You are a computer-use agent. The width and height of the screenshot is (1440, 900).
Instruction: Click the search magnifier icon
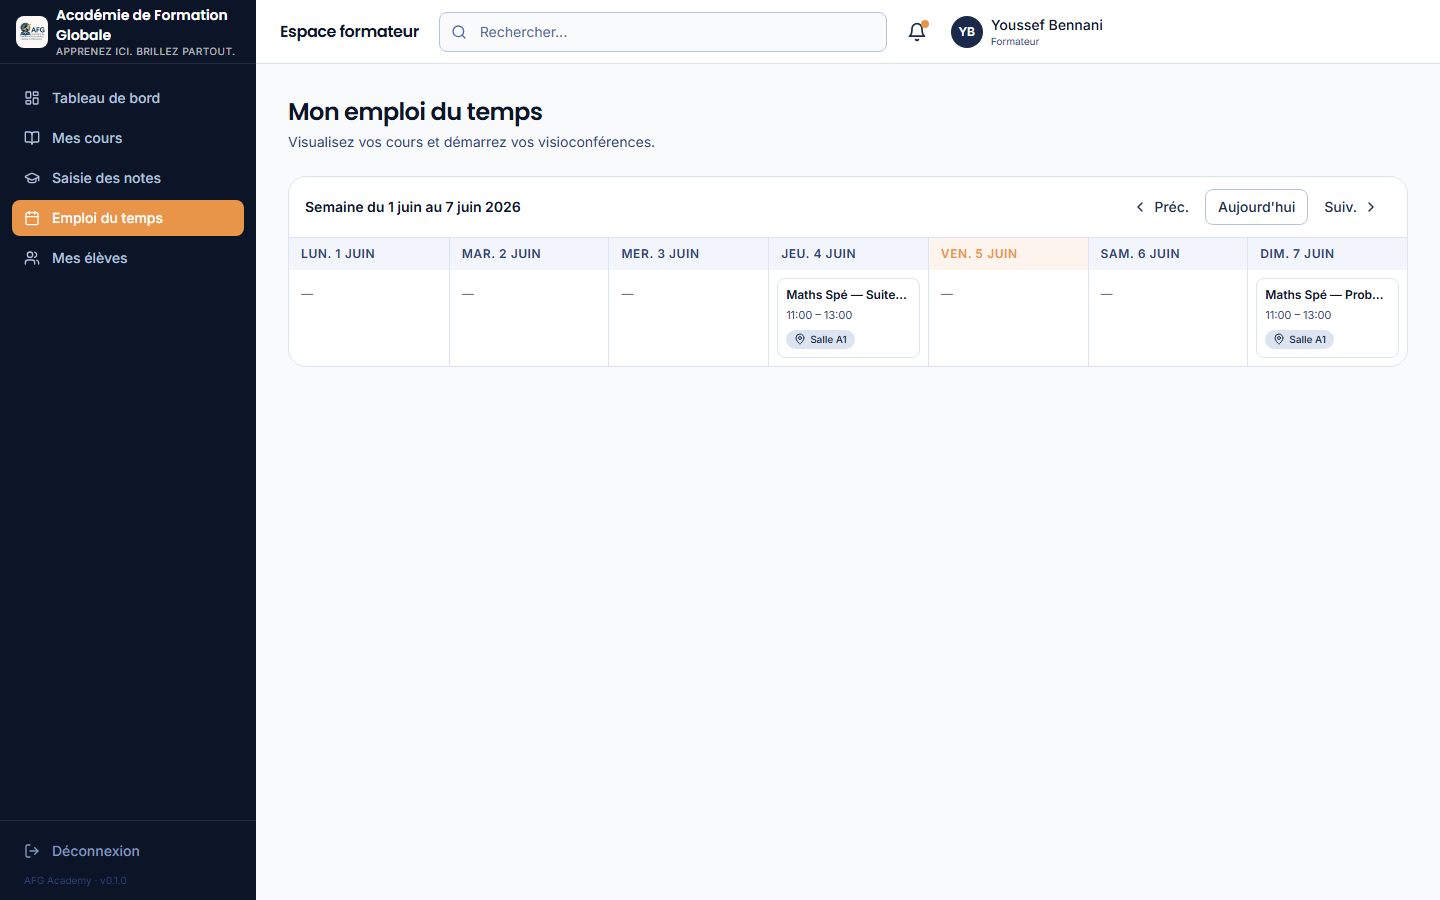coord(459,32)
